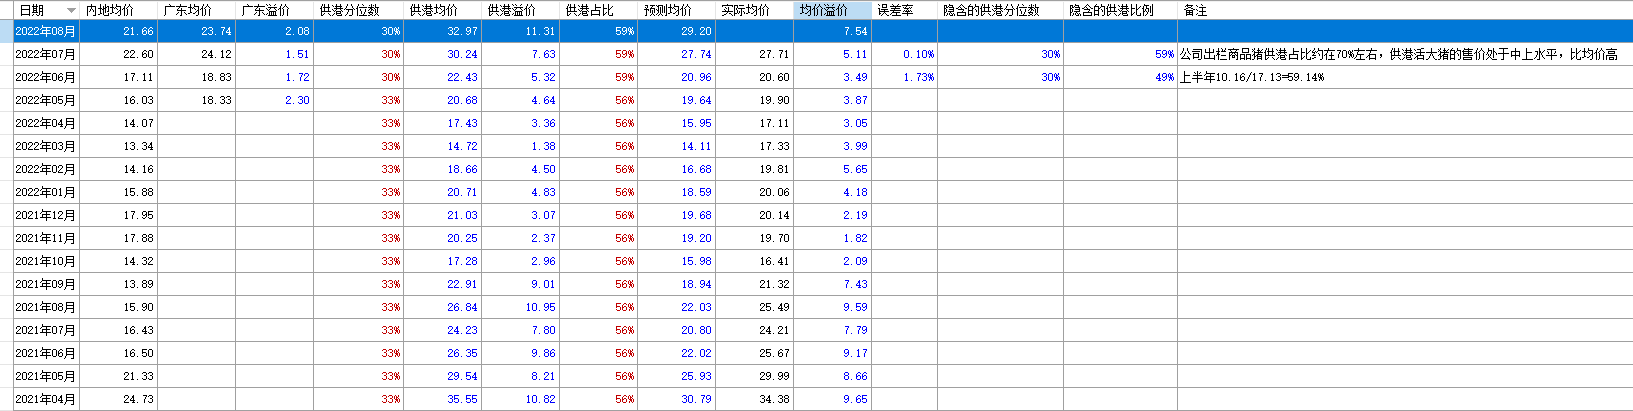Click the 隐含的供港比例 column header
The image size is (1633, 411).
pos(1121,10)
